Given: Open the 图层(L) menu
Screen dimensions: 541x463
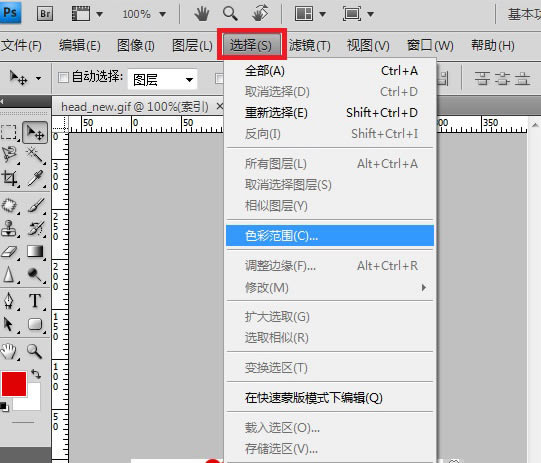Looking at the screenshot, I should click(x=192, y=46).
